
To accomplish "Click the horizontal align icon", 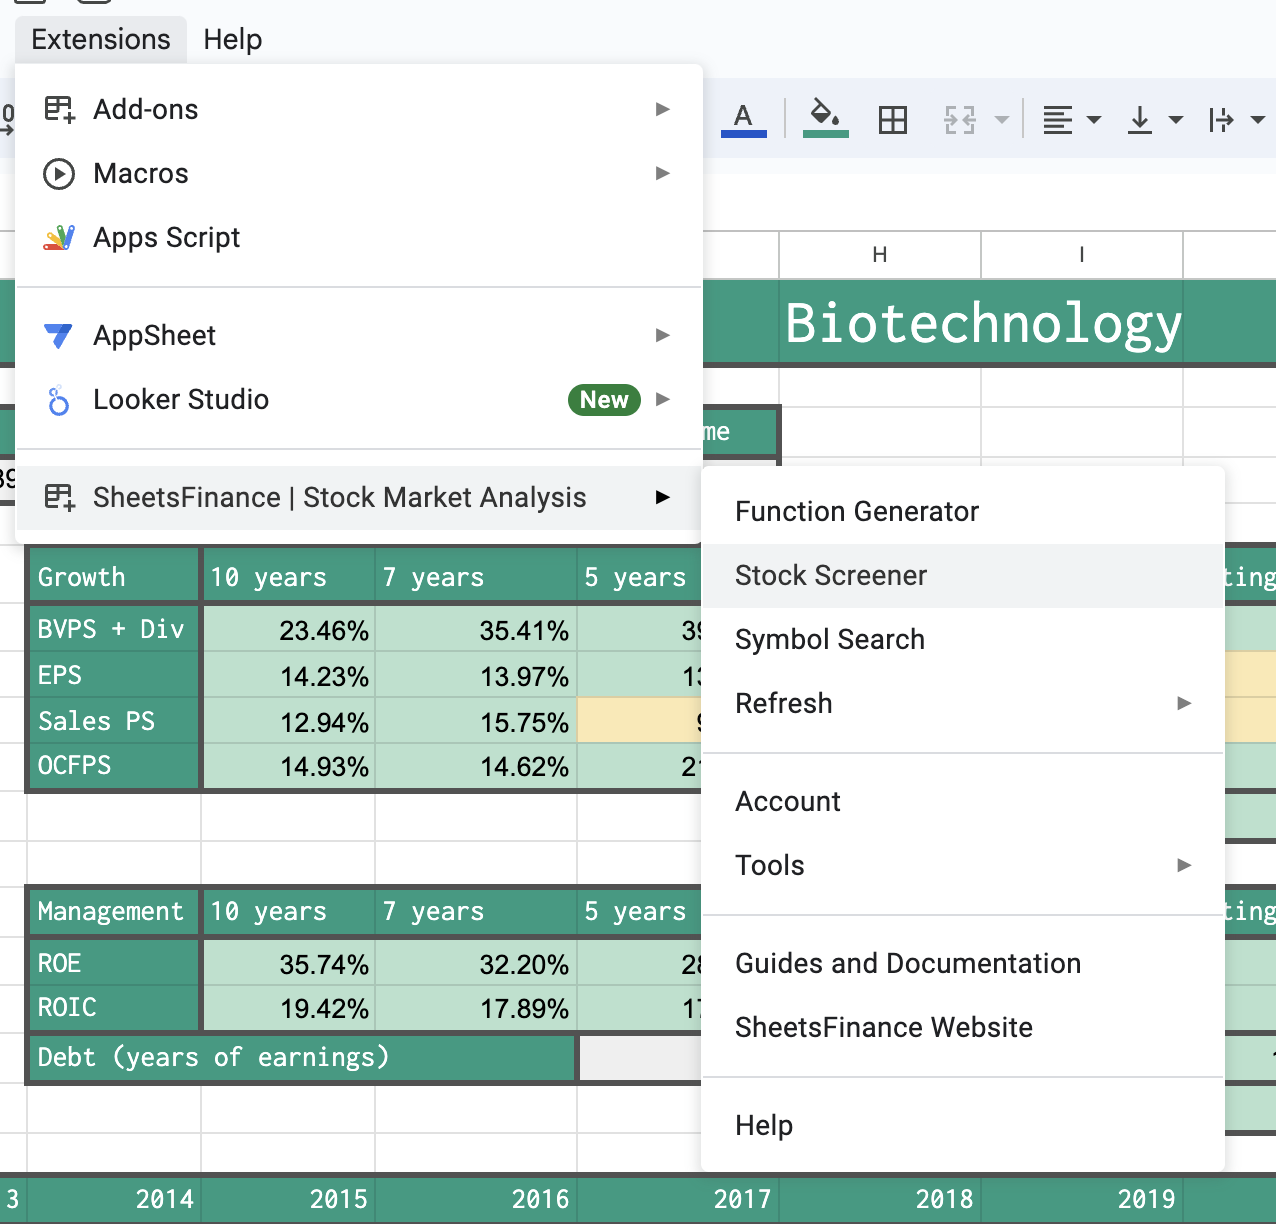I will [x=1057, y=120].
